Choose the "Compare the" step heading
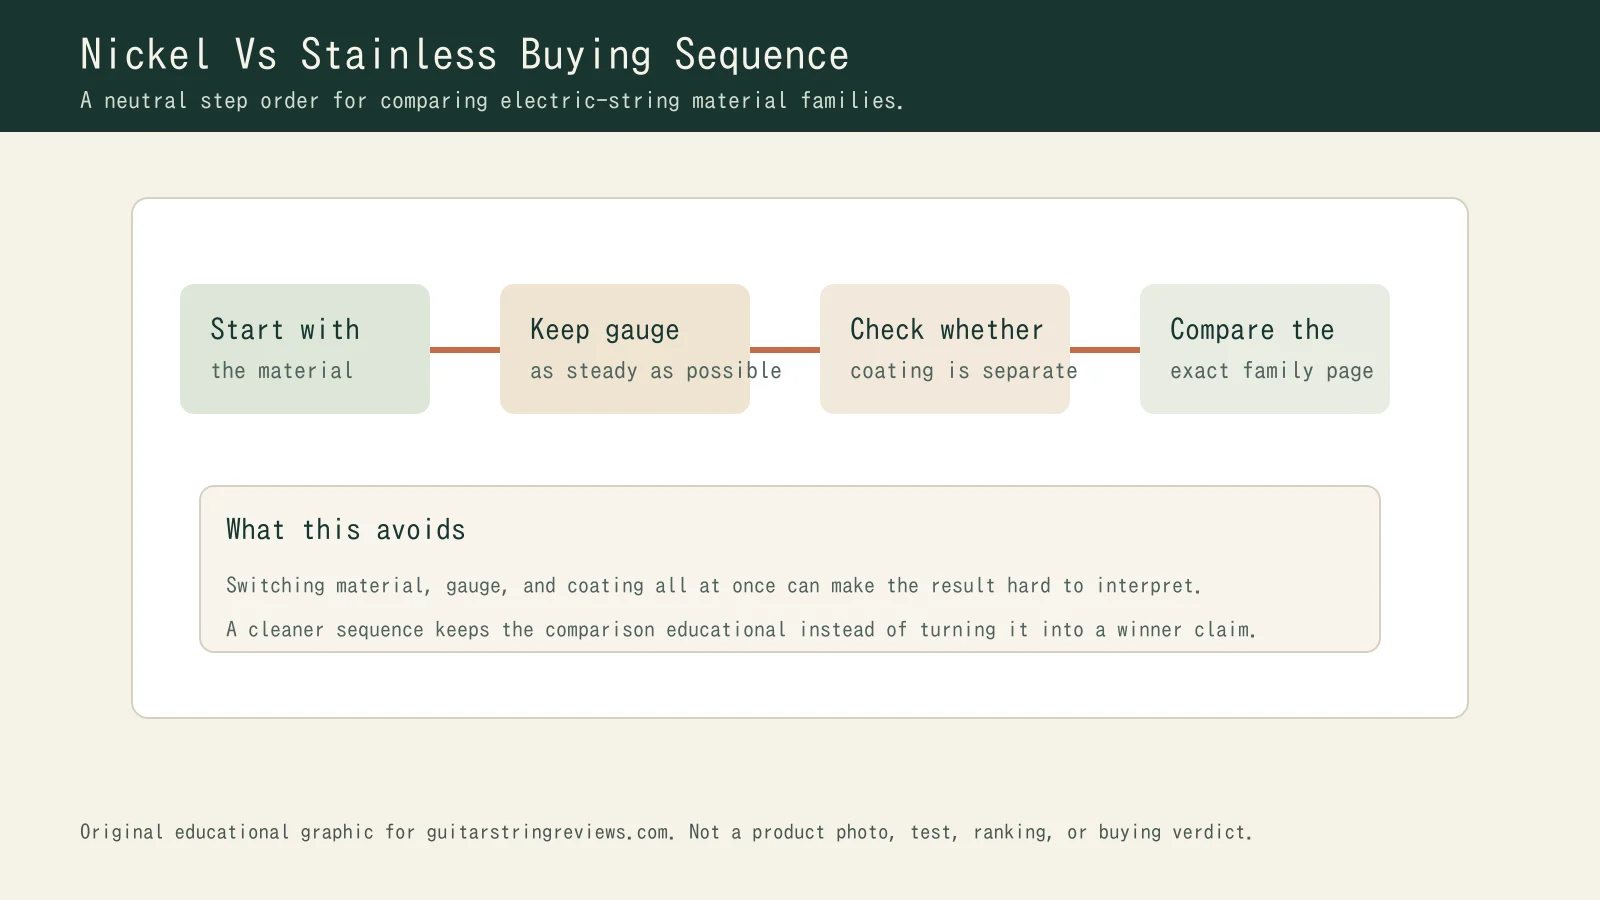Image resolution: width=1600 pixels, height=900 pixels. tap(1252, 330)
